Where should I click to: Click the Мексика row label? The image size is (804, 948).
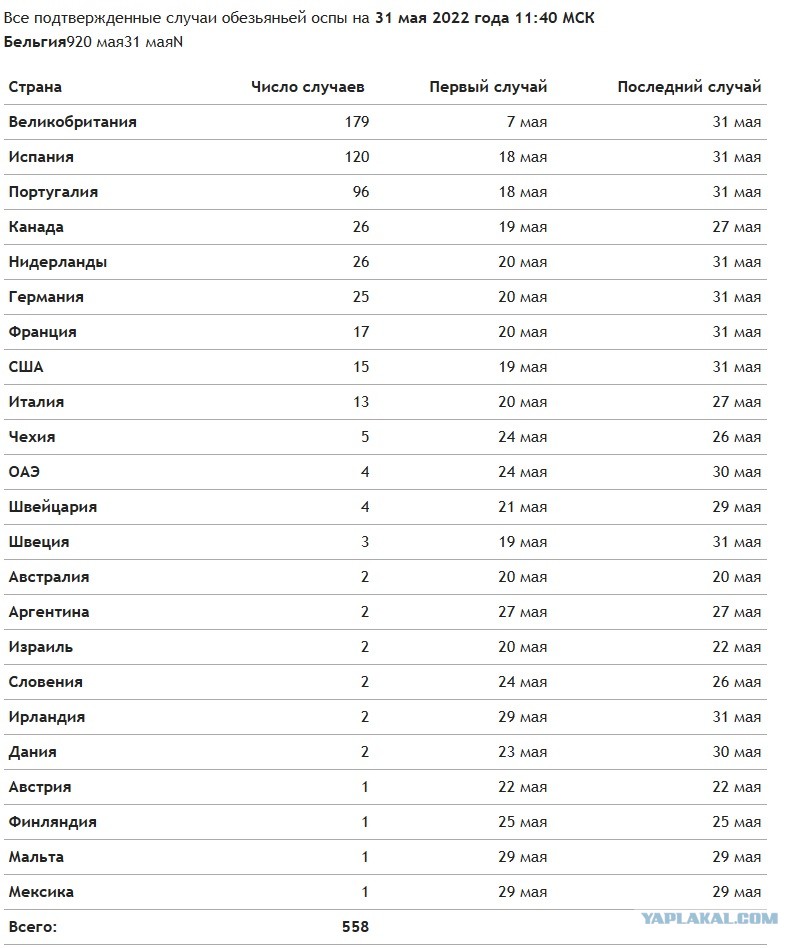click(x=41, y=892)
